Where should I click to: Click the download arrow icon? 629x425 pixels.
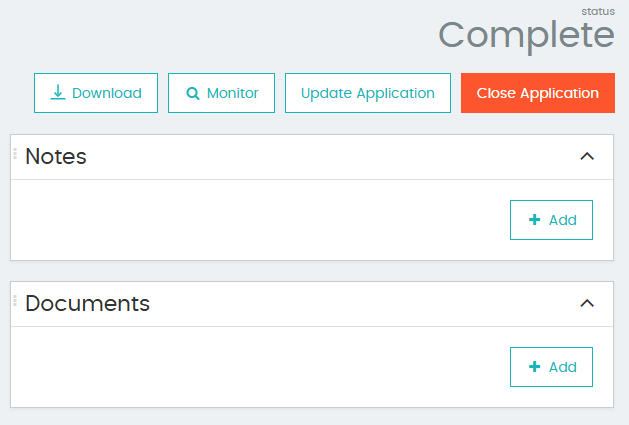point(58,93)
